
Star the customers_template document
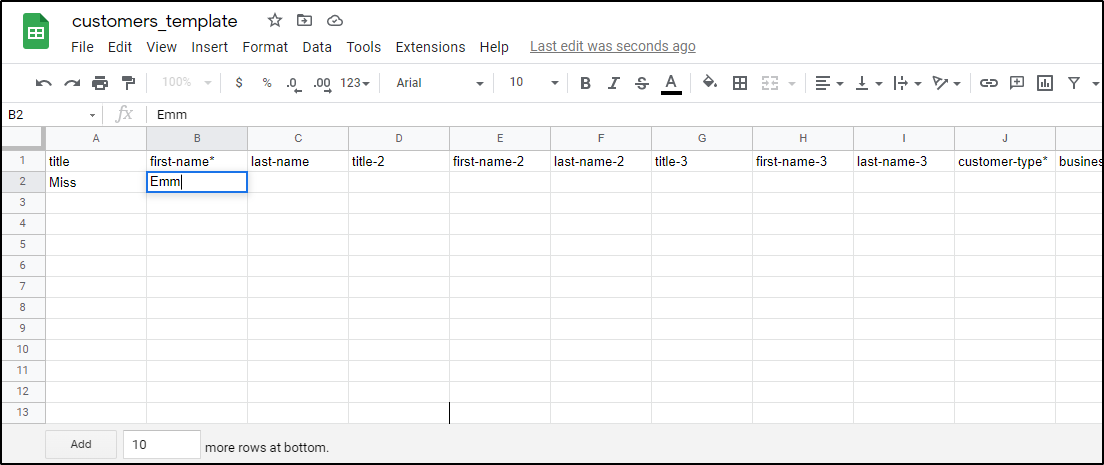(275, 20)
